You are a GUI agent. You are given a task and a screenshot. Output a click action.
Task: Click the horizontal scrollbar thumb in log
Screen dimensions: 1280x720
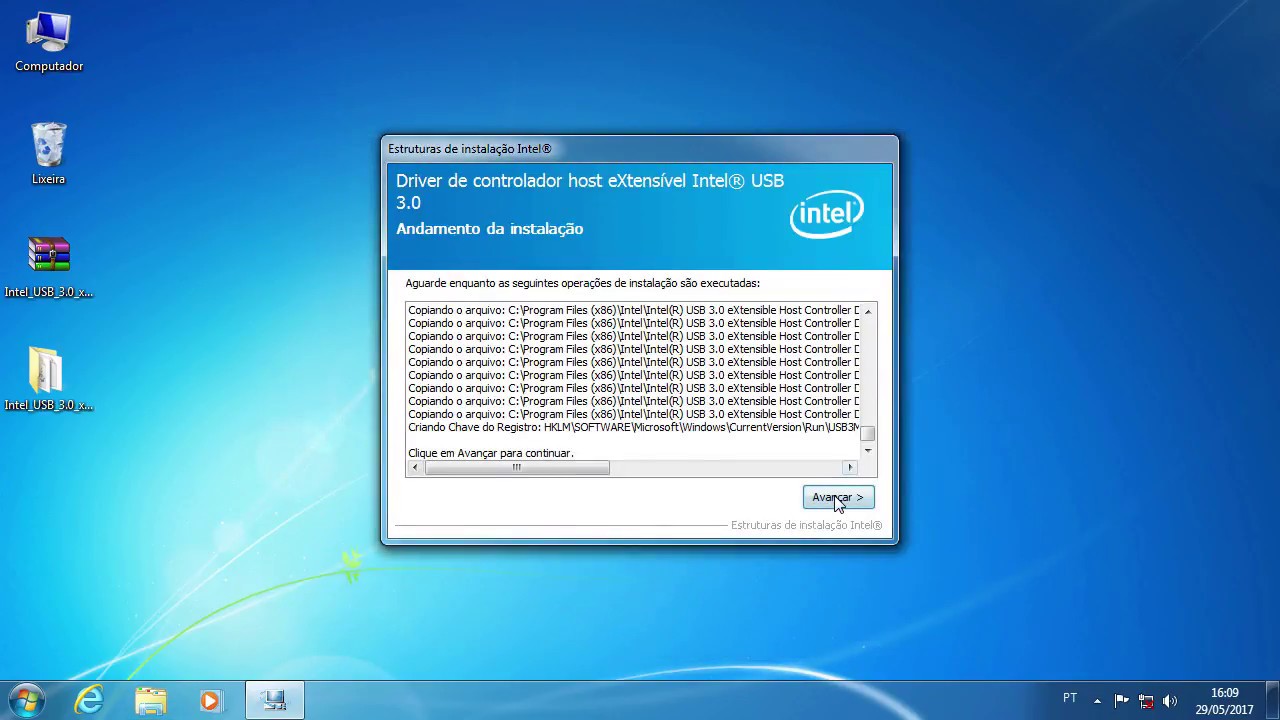click(517, 467)
